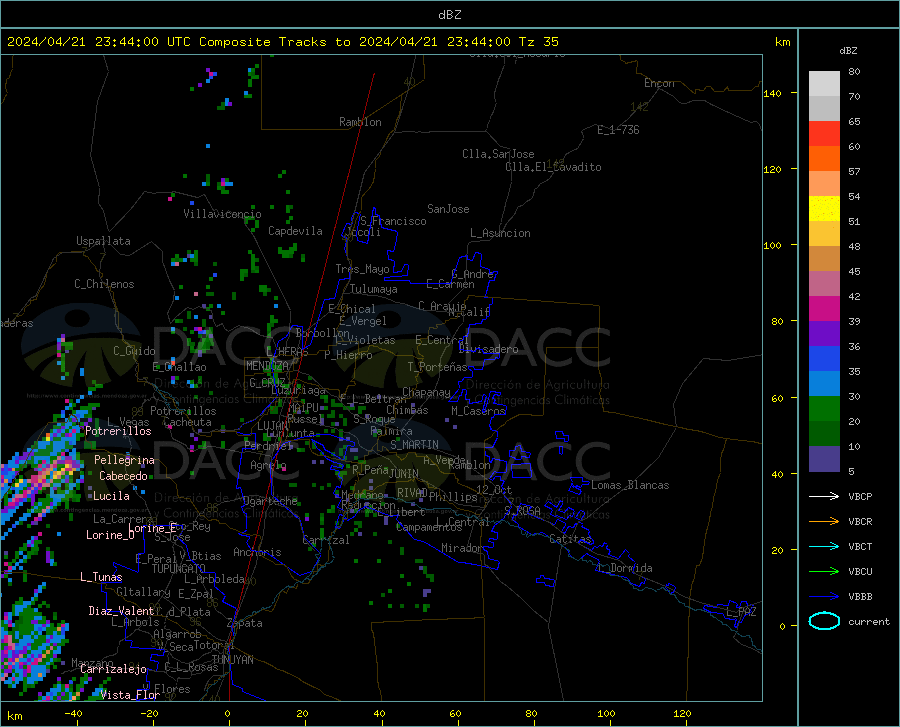Click the dBZ title at top
Viewport: 900px width, 727px height.
(x=449, y=15)
